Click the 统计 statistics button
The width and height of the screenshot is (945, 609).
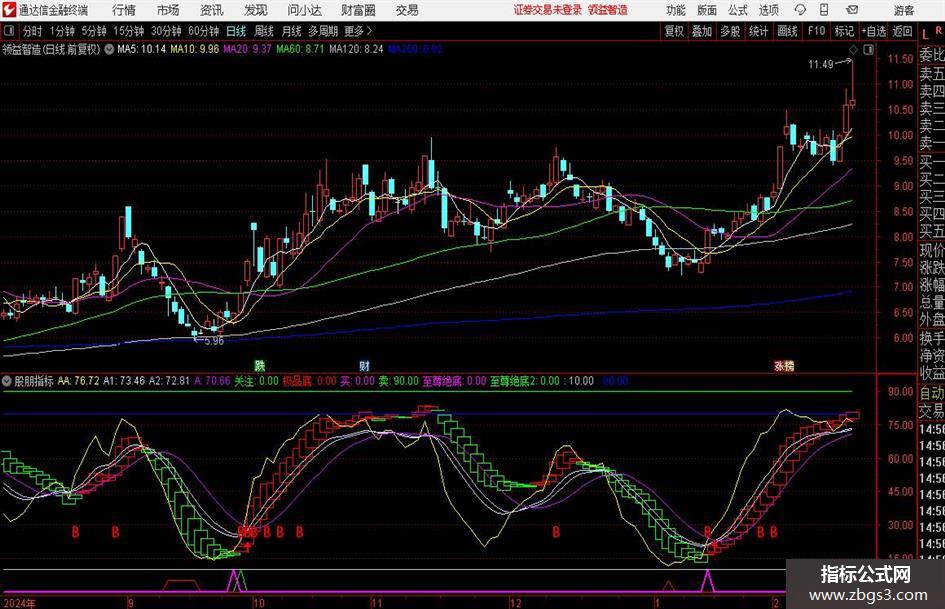click(x=758, y=31)
